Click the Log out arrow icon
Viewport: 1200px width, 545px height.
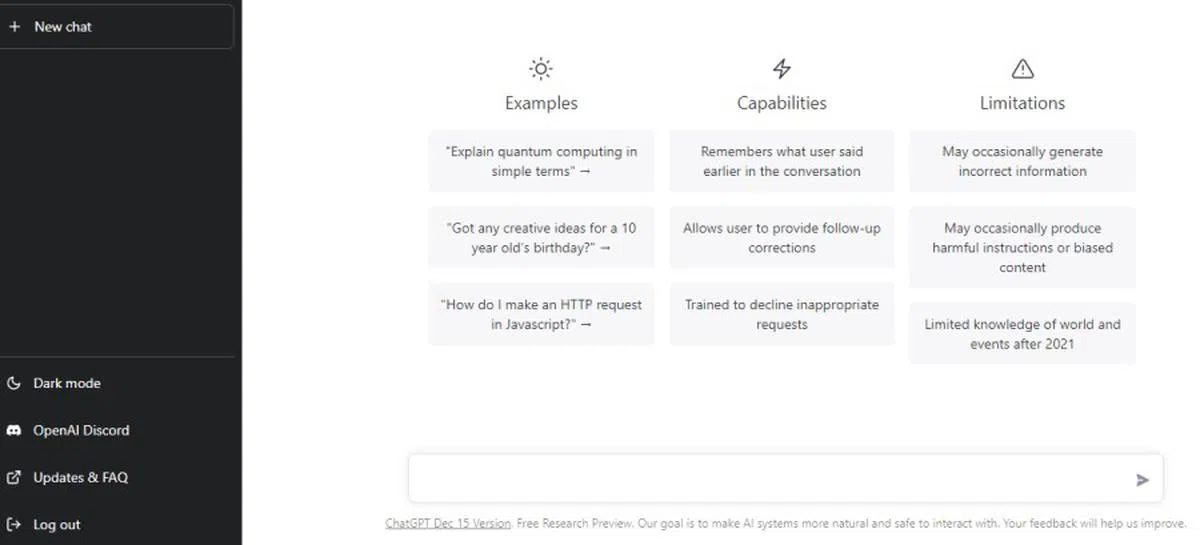point(14,525)
